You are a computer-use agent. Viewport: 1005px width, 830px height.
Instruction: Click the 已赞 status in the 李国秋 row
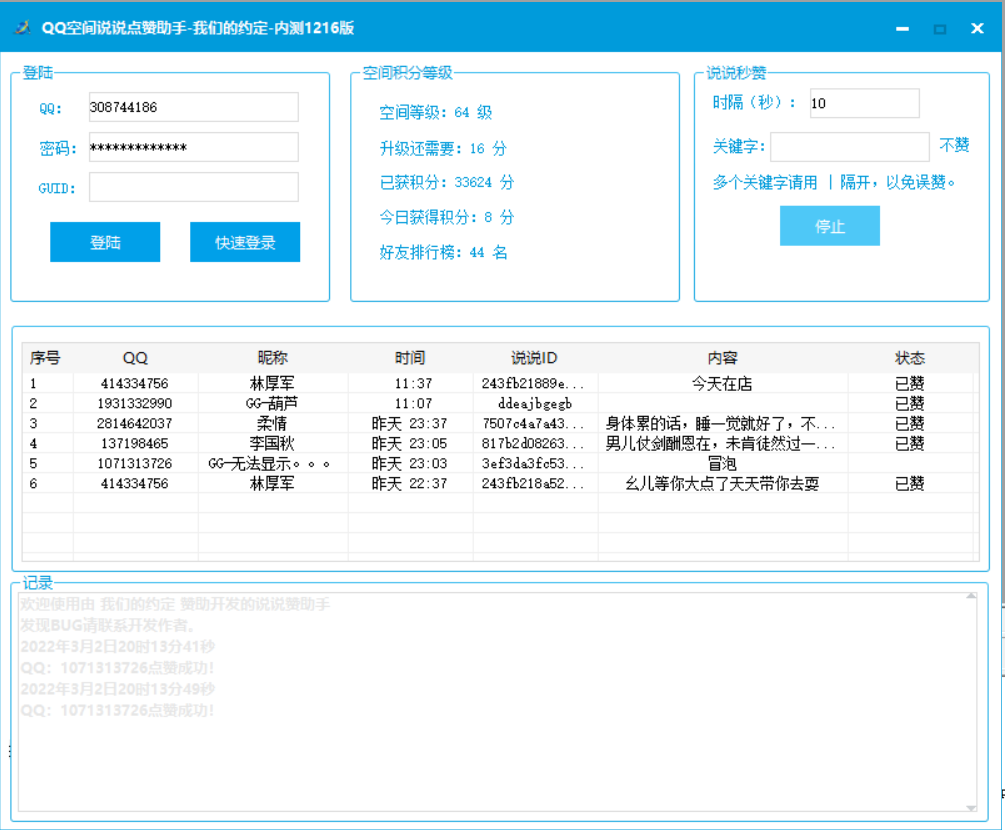909,444
